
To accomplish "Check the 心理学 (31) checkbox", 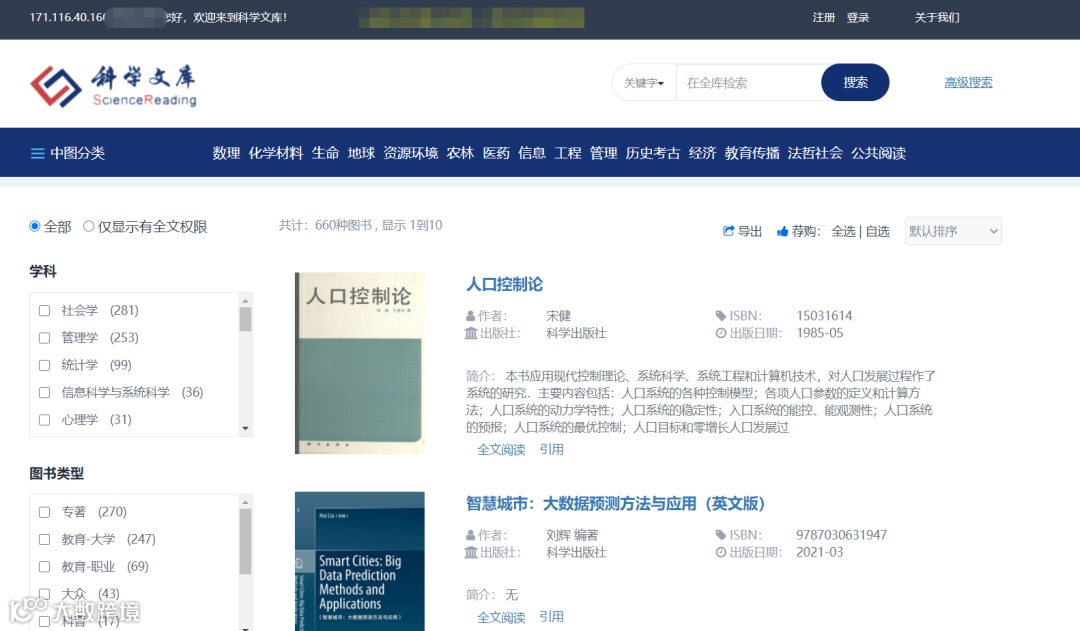I will pyautogui.click(x=45, y=420).
